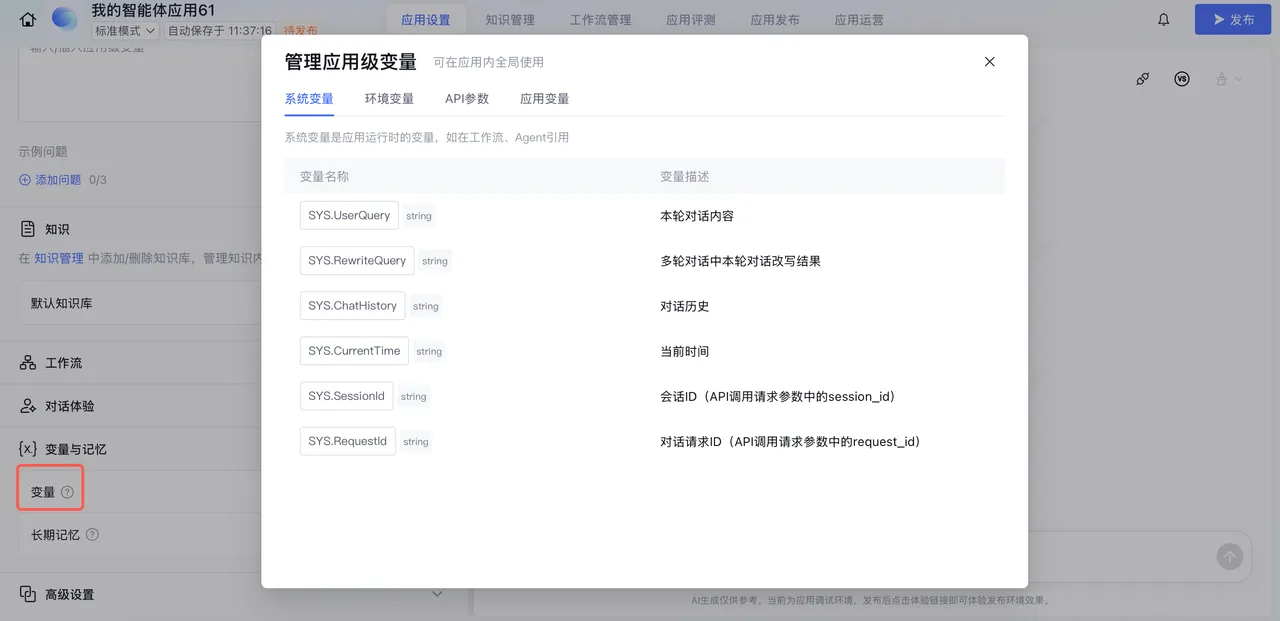Open dropdown beside the lock icon
This screenshot has height=621, width=1280.
(1239, 79)
